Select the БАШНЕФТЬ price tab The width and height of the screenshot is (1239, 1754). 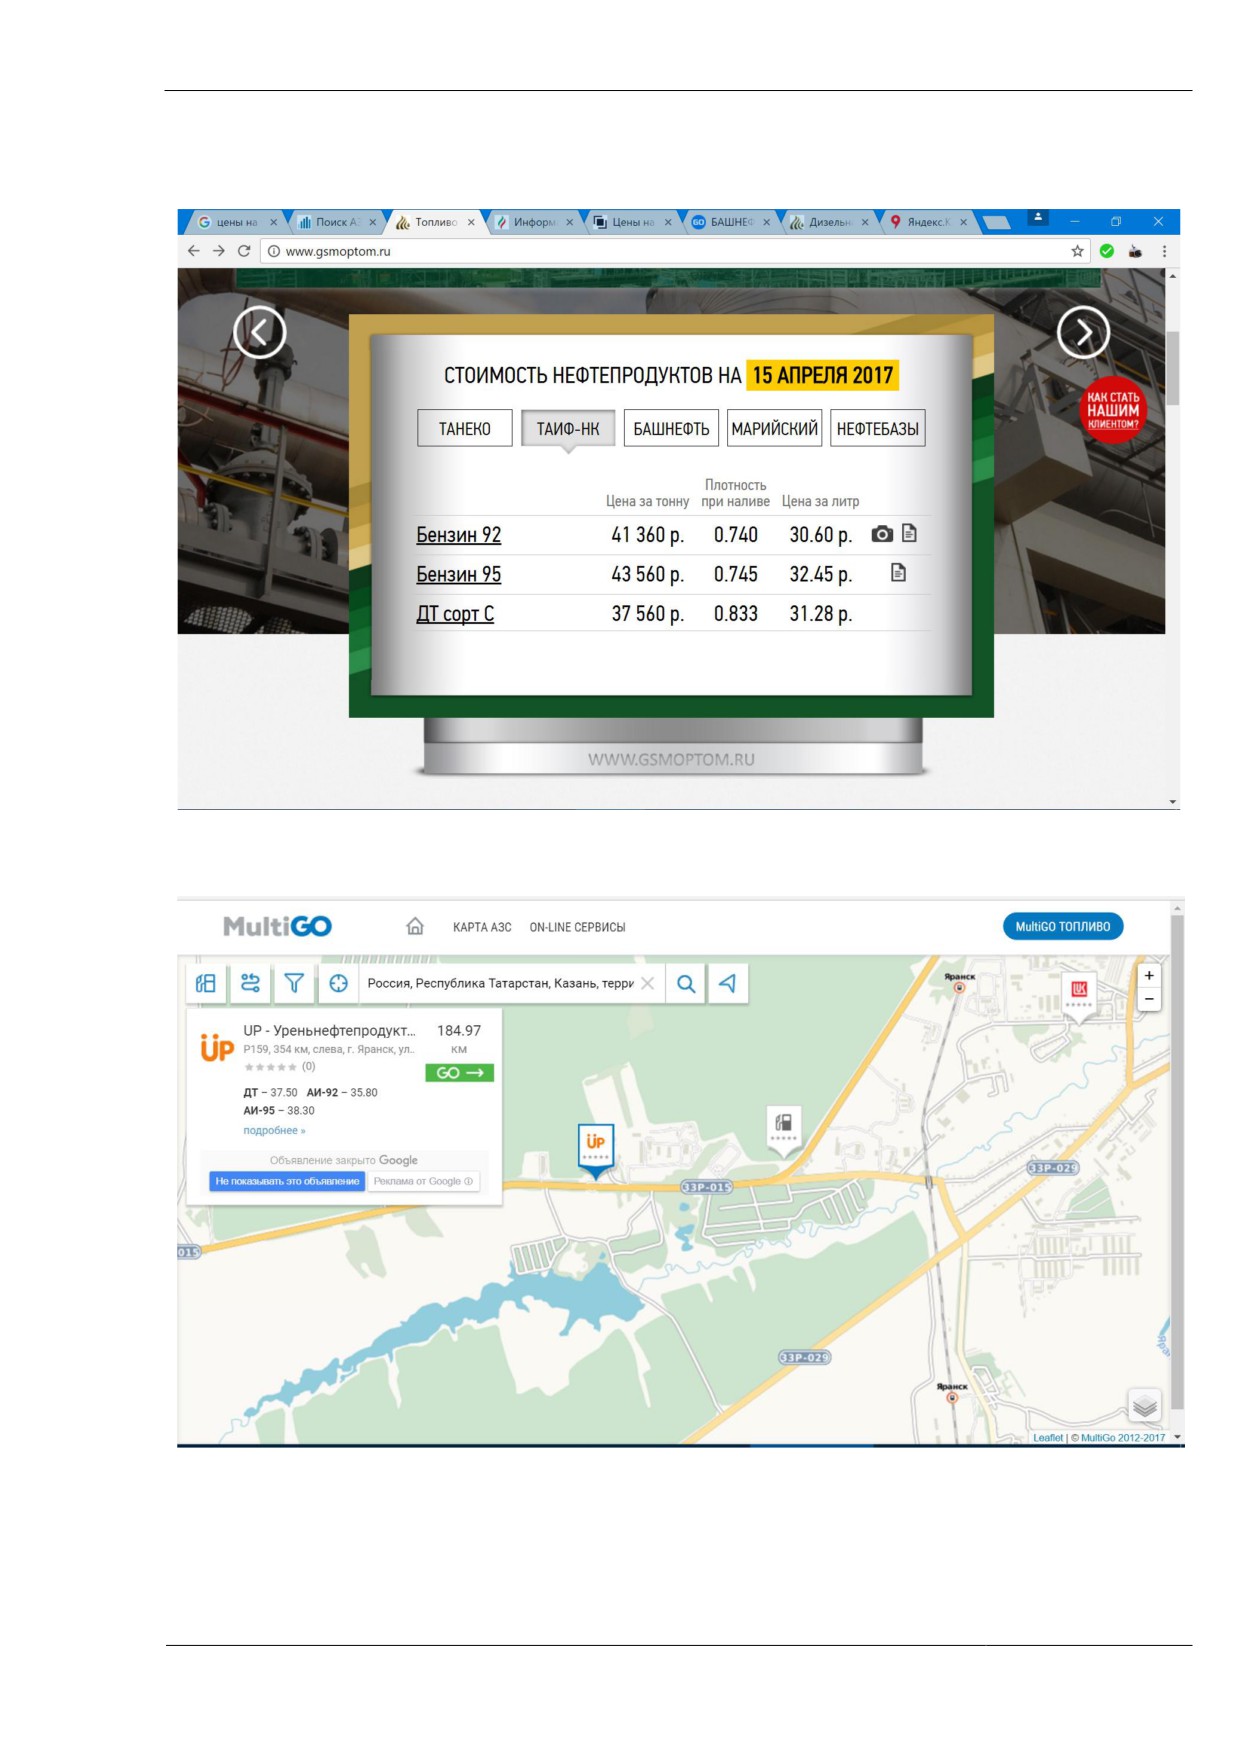671,428
